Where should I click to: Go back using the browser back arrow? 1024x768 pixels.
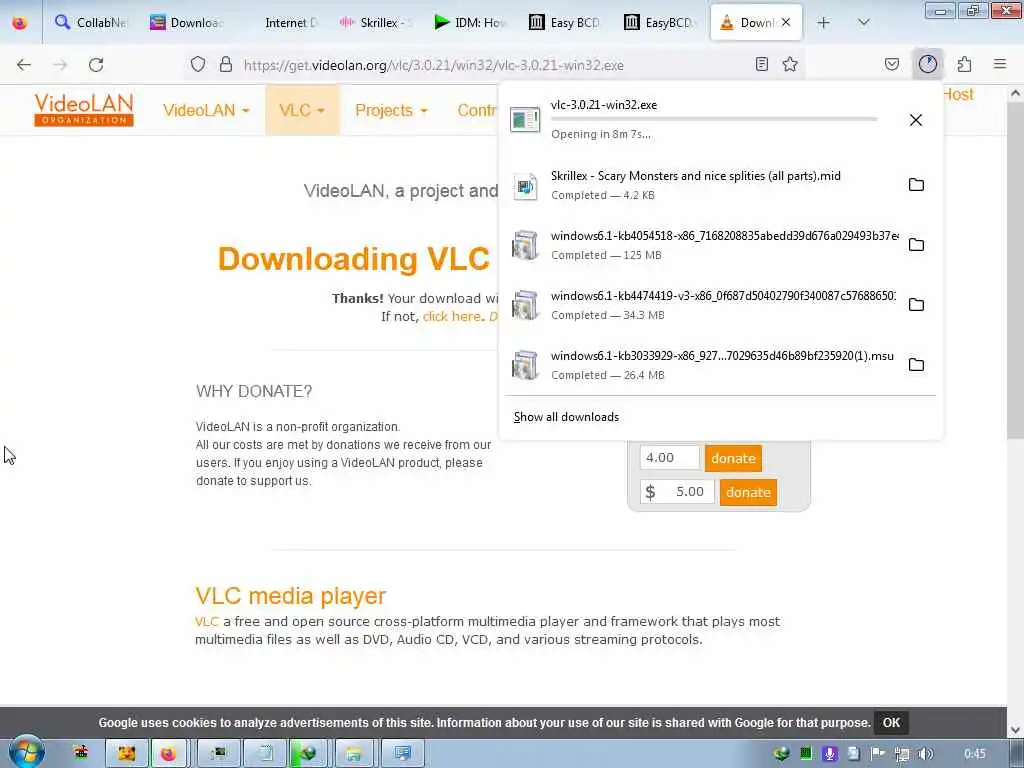pos(24,65)
